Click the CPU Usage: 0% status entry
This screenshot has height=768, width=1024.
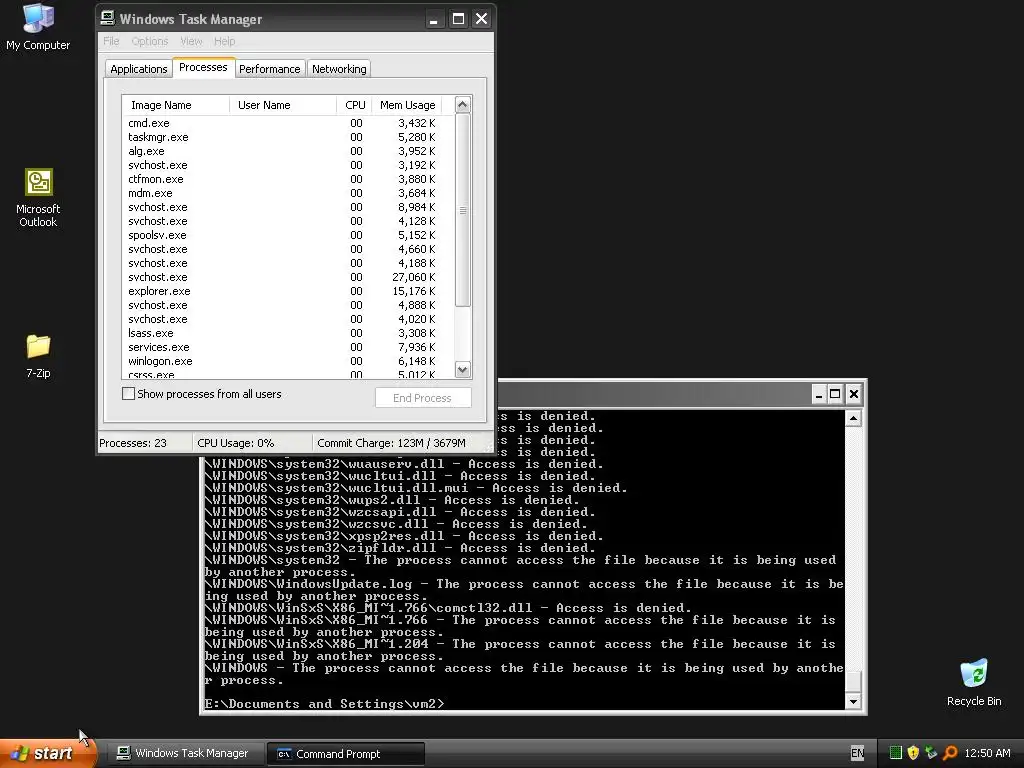pos(252,443)
